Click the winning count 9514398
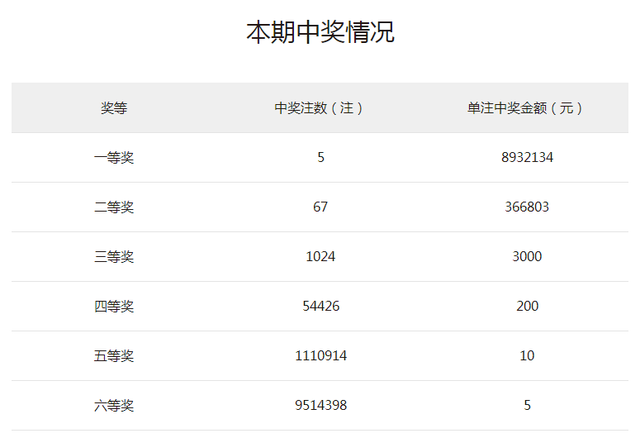 (321, 405)
